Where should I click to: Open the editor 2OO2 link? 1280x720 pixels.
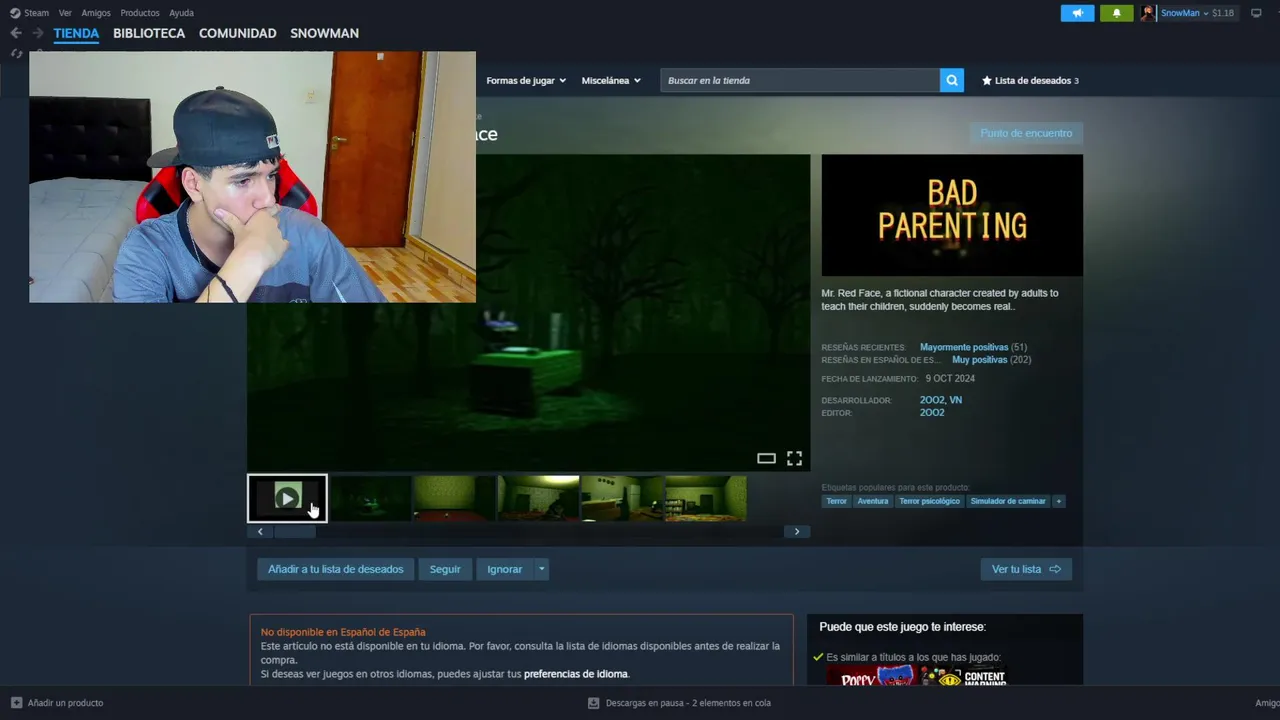[x=932, y=412]
